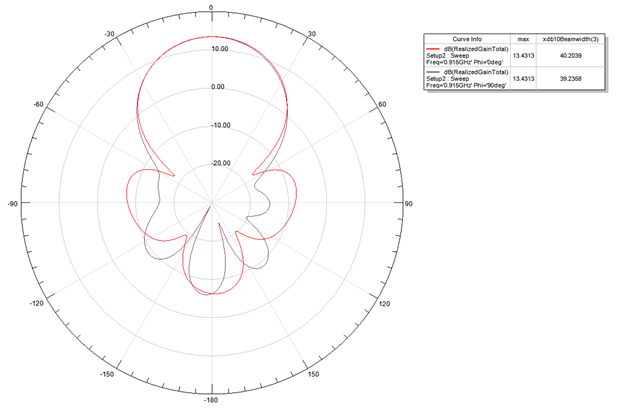626x410 pixels.
Task: Click max value 13.4313 in Phi='90deg' row
Action: tap(523, 79)
